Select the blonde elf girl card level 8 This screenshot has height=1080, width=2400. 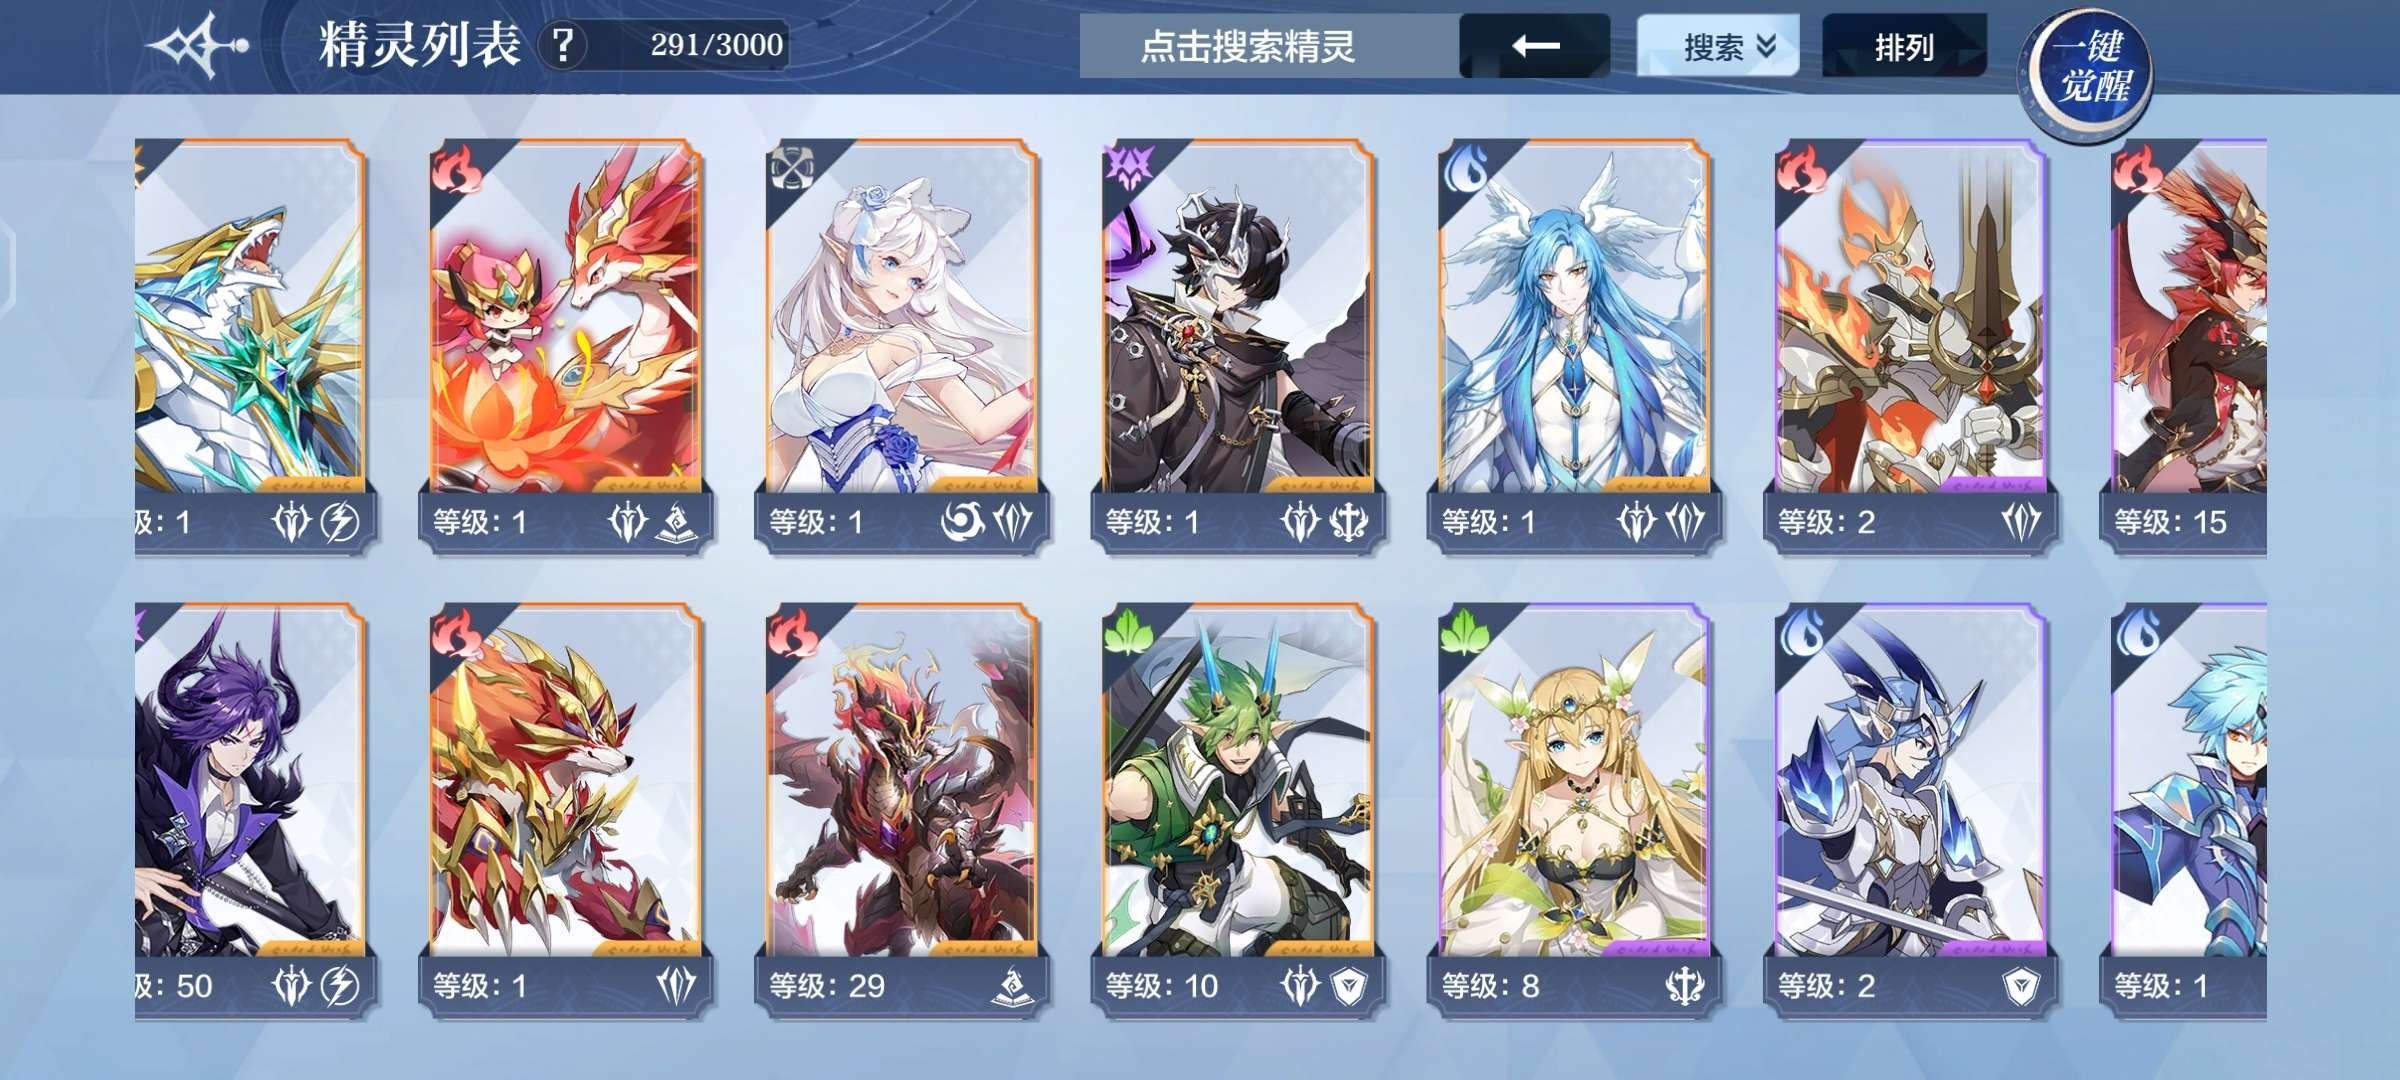click(x=1575, y=810)
